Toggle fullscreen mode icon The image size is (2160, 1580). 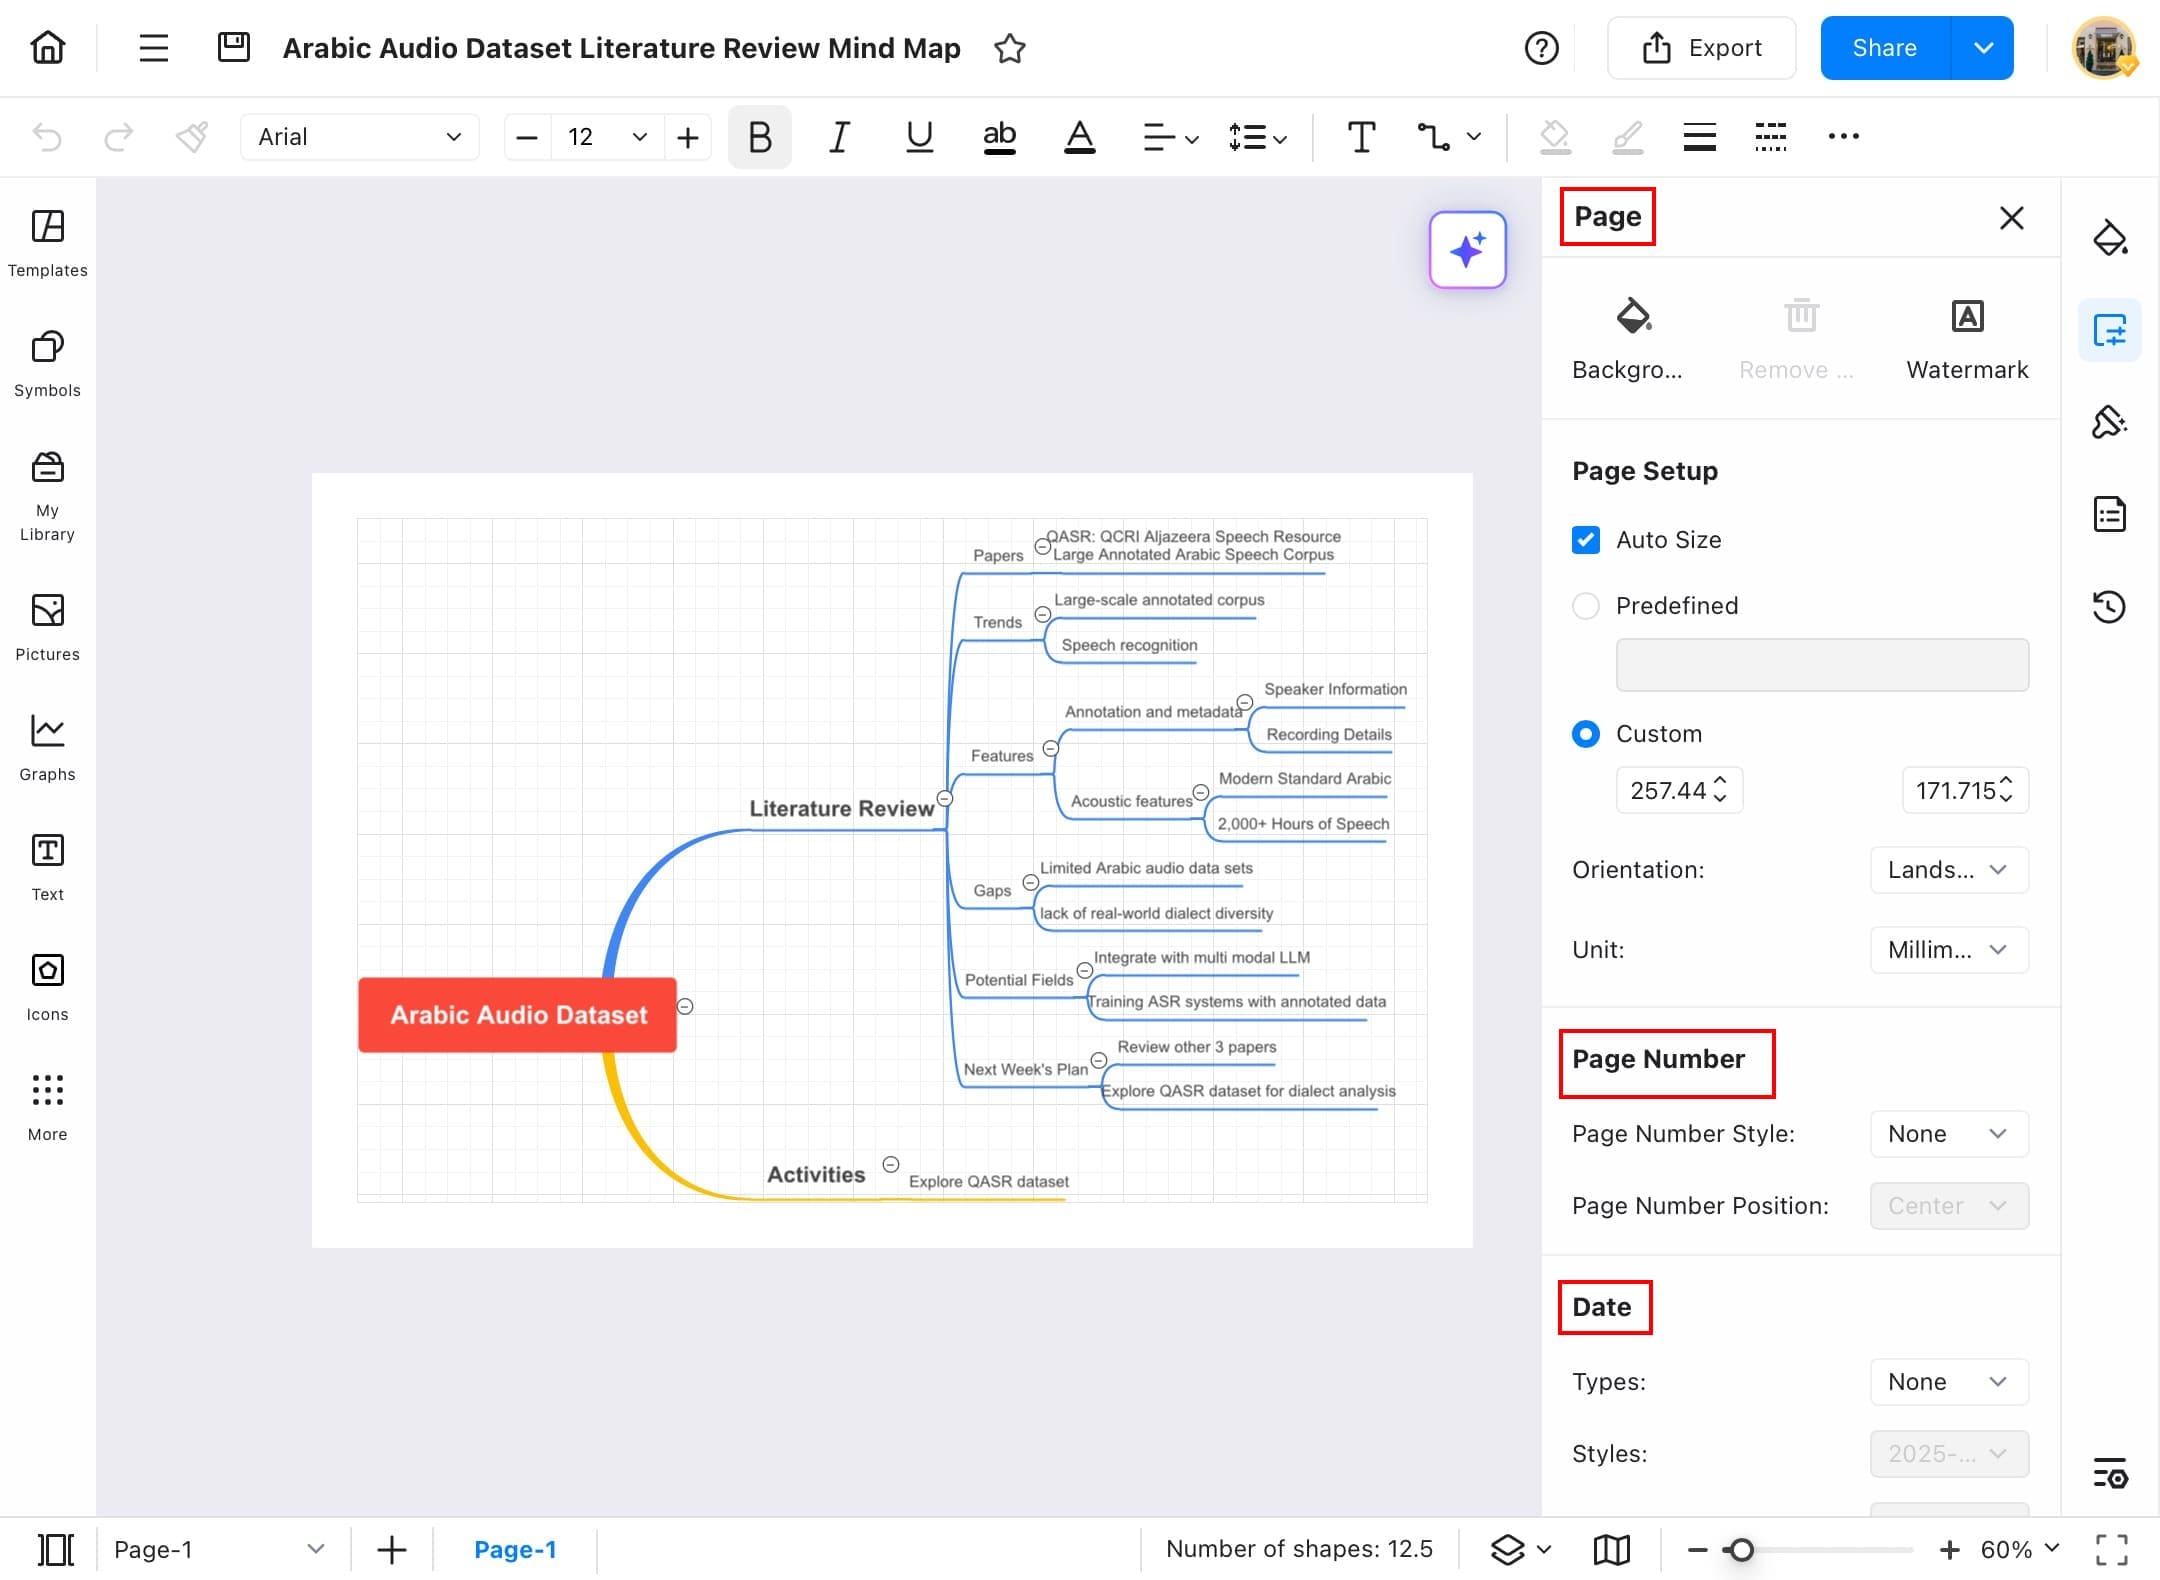tap(2111, 1549)
